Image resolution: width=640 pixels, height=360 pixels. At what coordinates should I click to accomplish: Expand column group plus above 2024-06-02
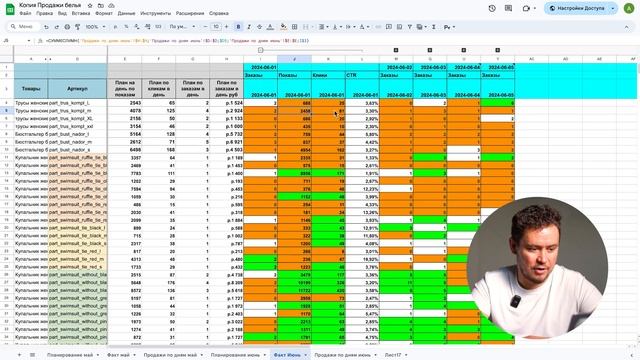pyautogui.click(x=396, y=50)
